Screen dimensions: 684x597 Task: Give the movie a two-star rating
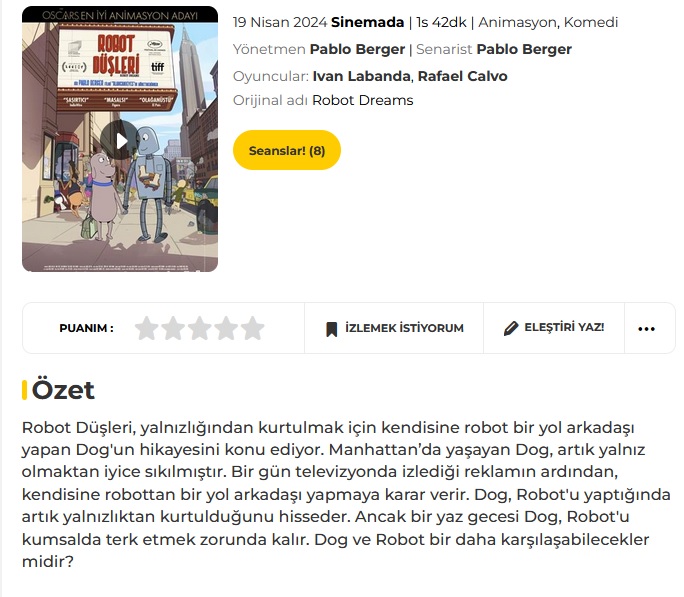tap(173, 328)
